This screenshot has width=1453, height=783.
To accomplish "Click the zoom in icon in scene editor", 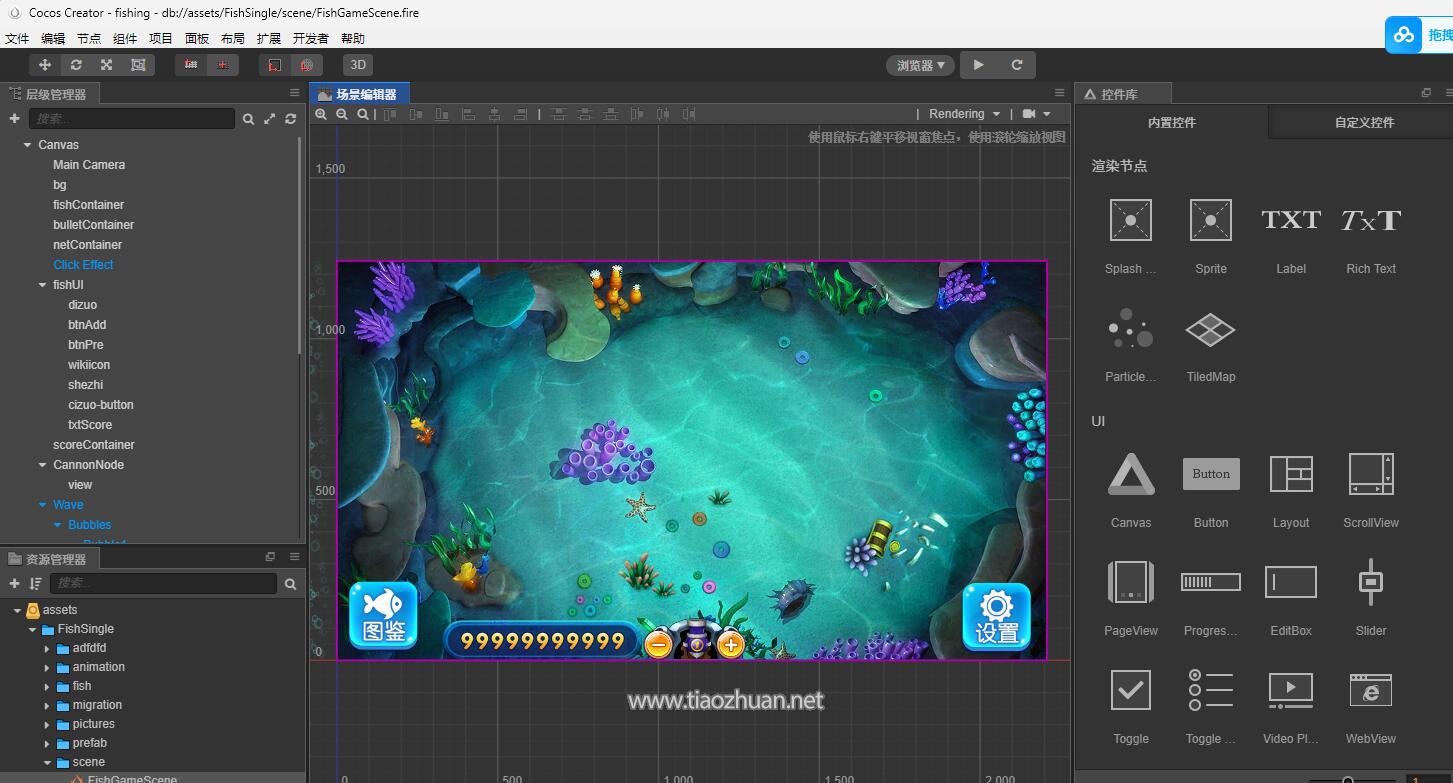I will (x=321, y=114).
